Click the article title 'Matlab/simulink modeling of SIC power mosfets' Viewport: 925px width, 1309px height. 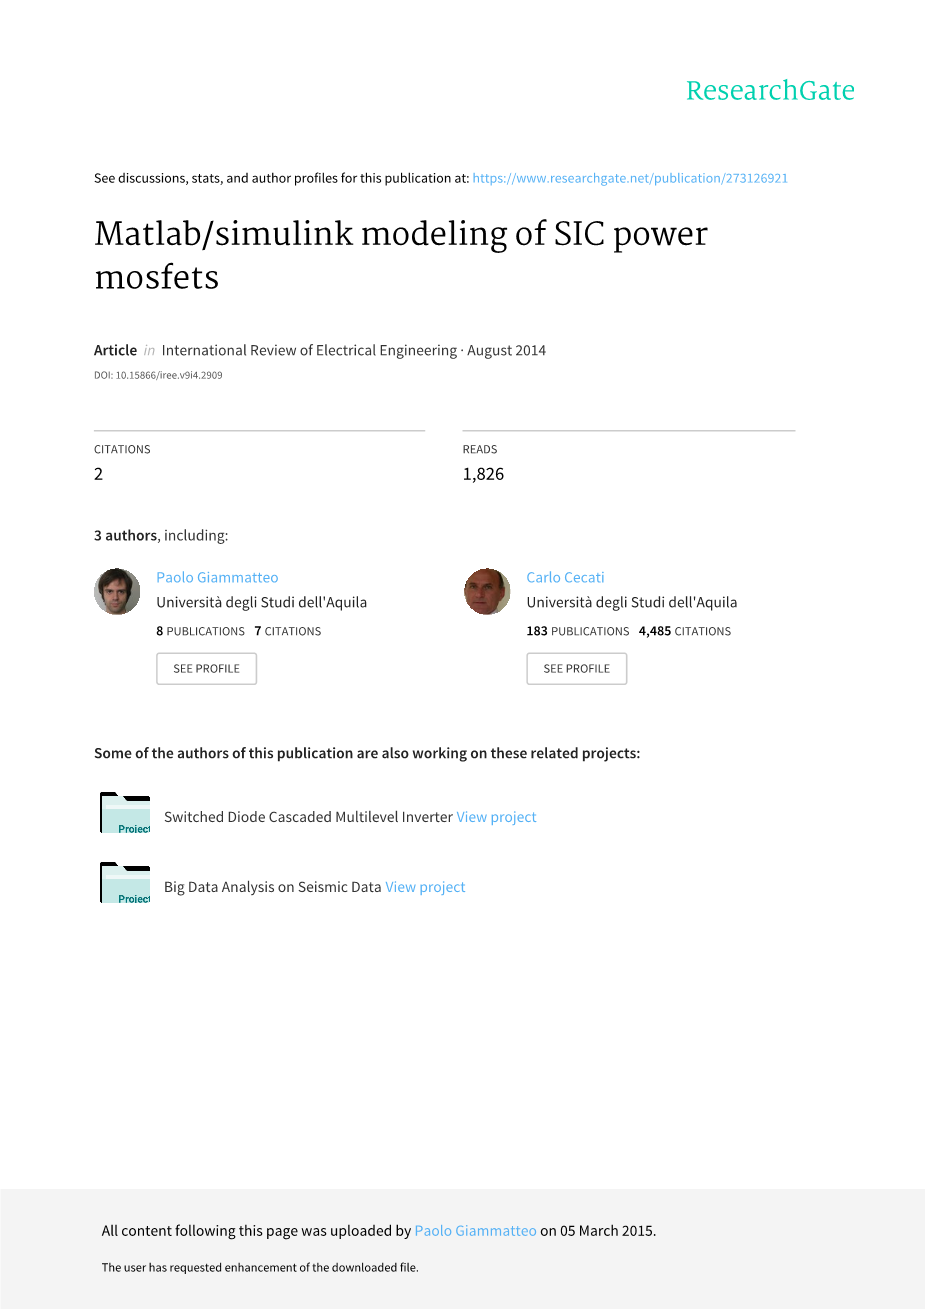click(400, 255)
